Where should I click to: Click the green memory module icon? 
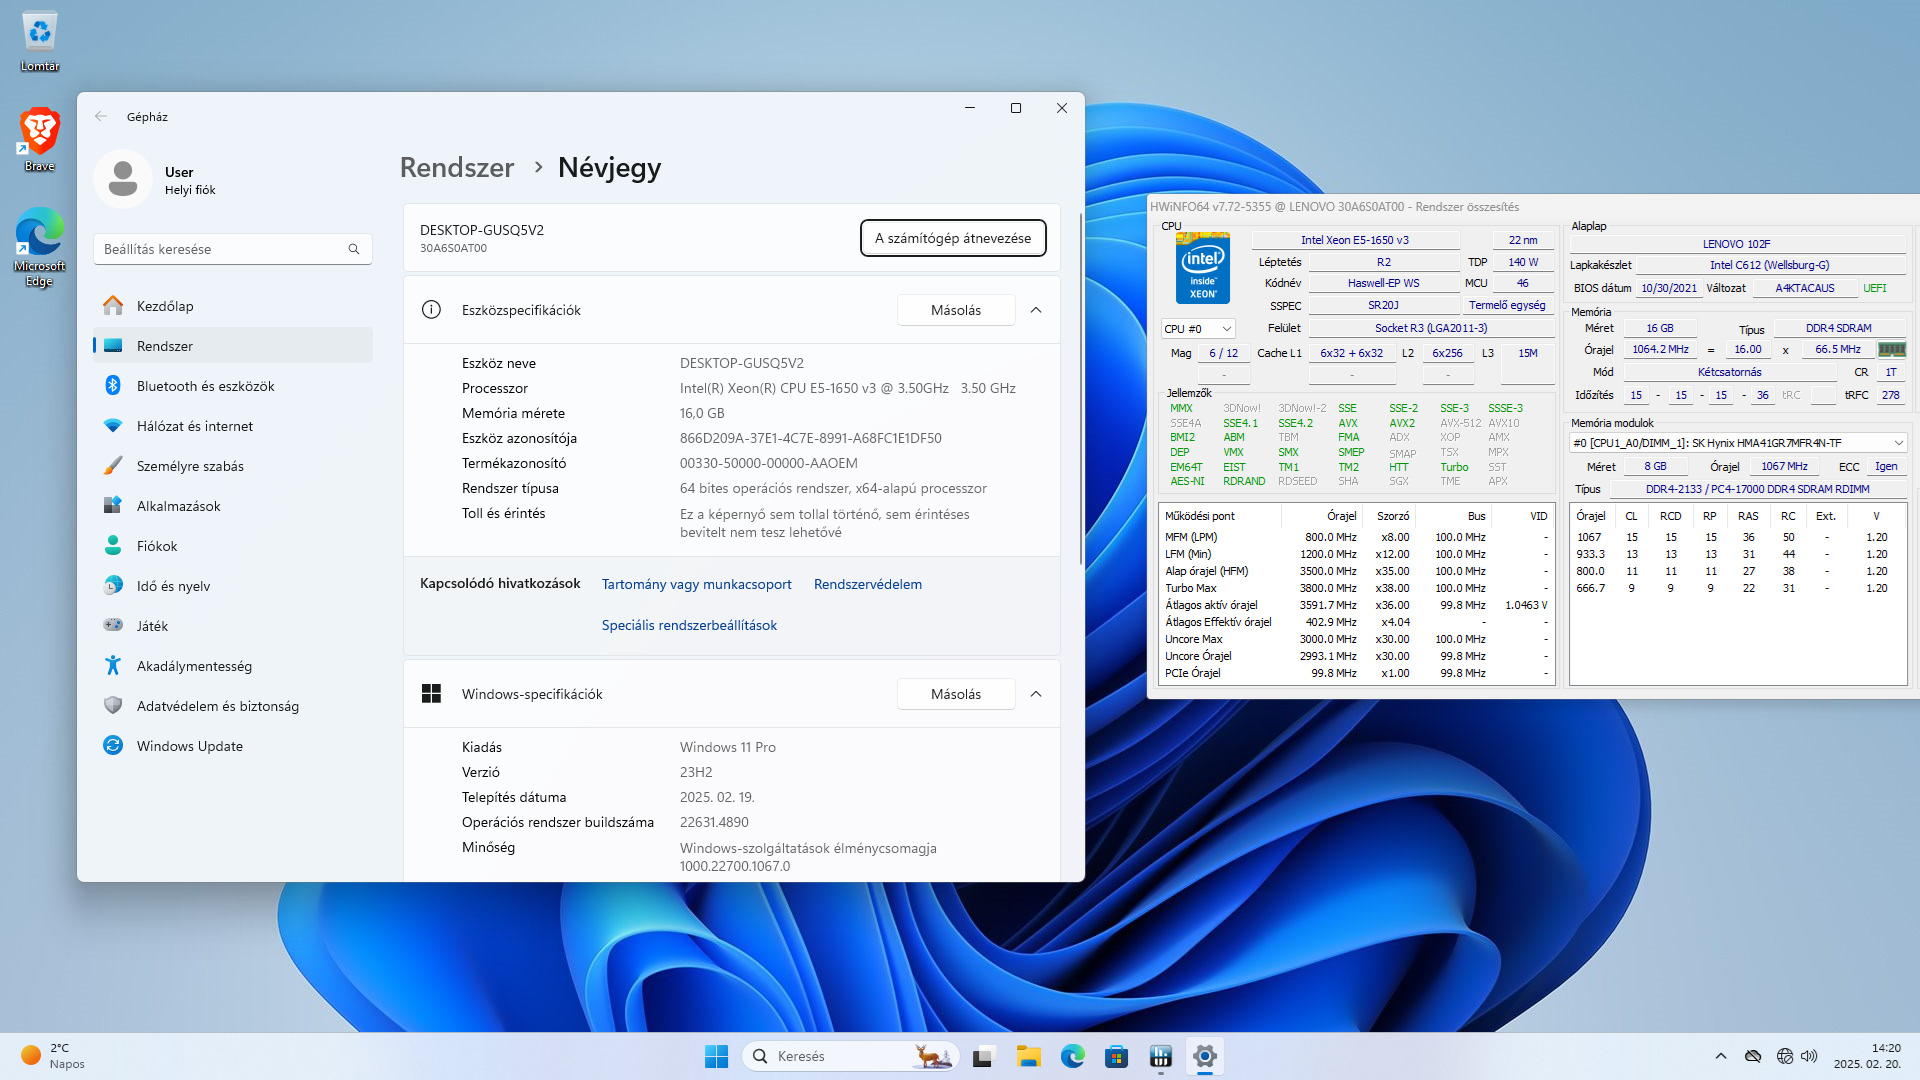click(x=1891, y=350)
